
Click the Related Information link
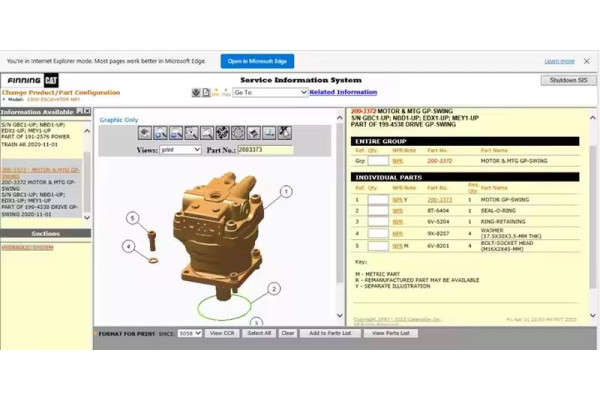pyautogui.click(x=343, y=92)
